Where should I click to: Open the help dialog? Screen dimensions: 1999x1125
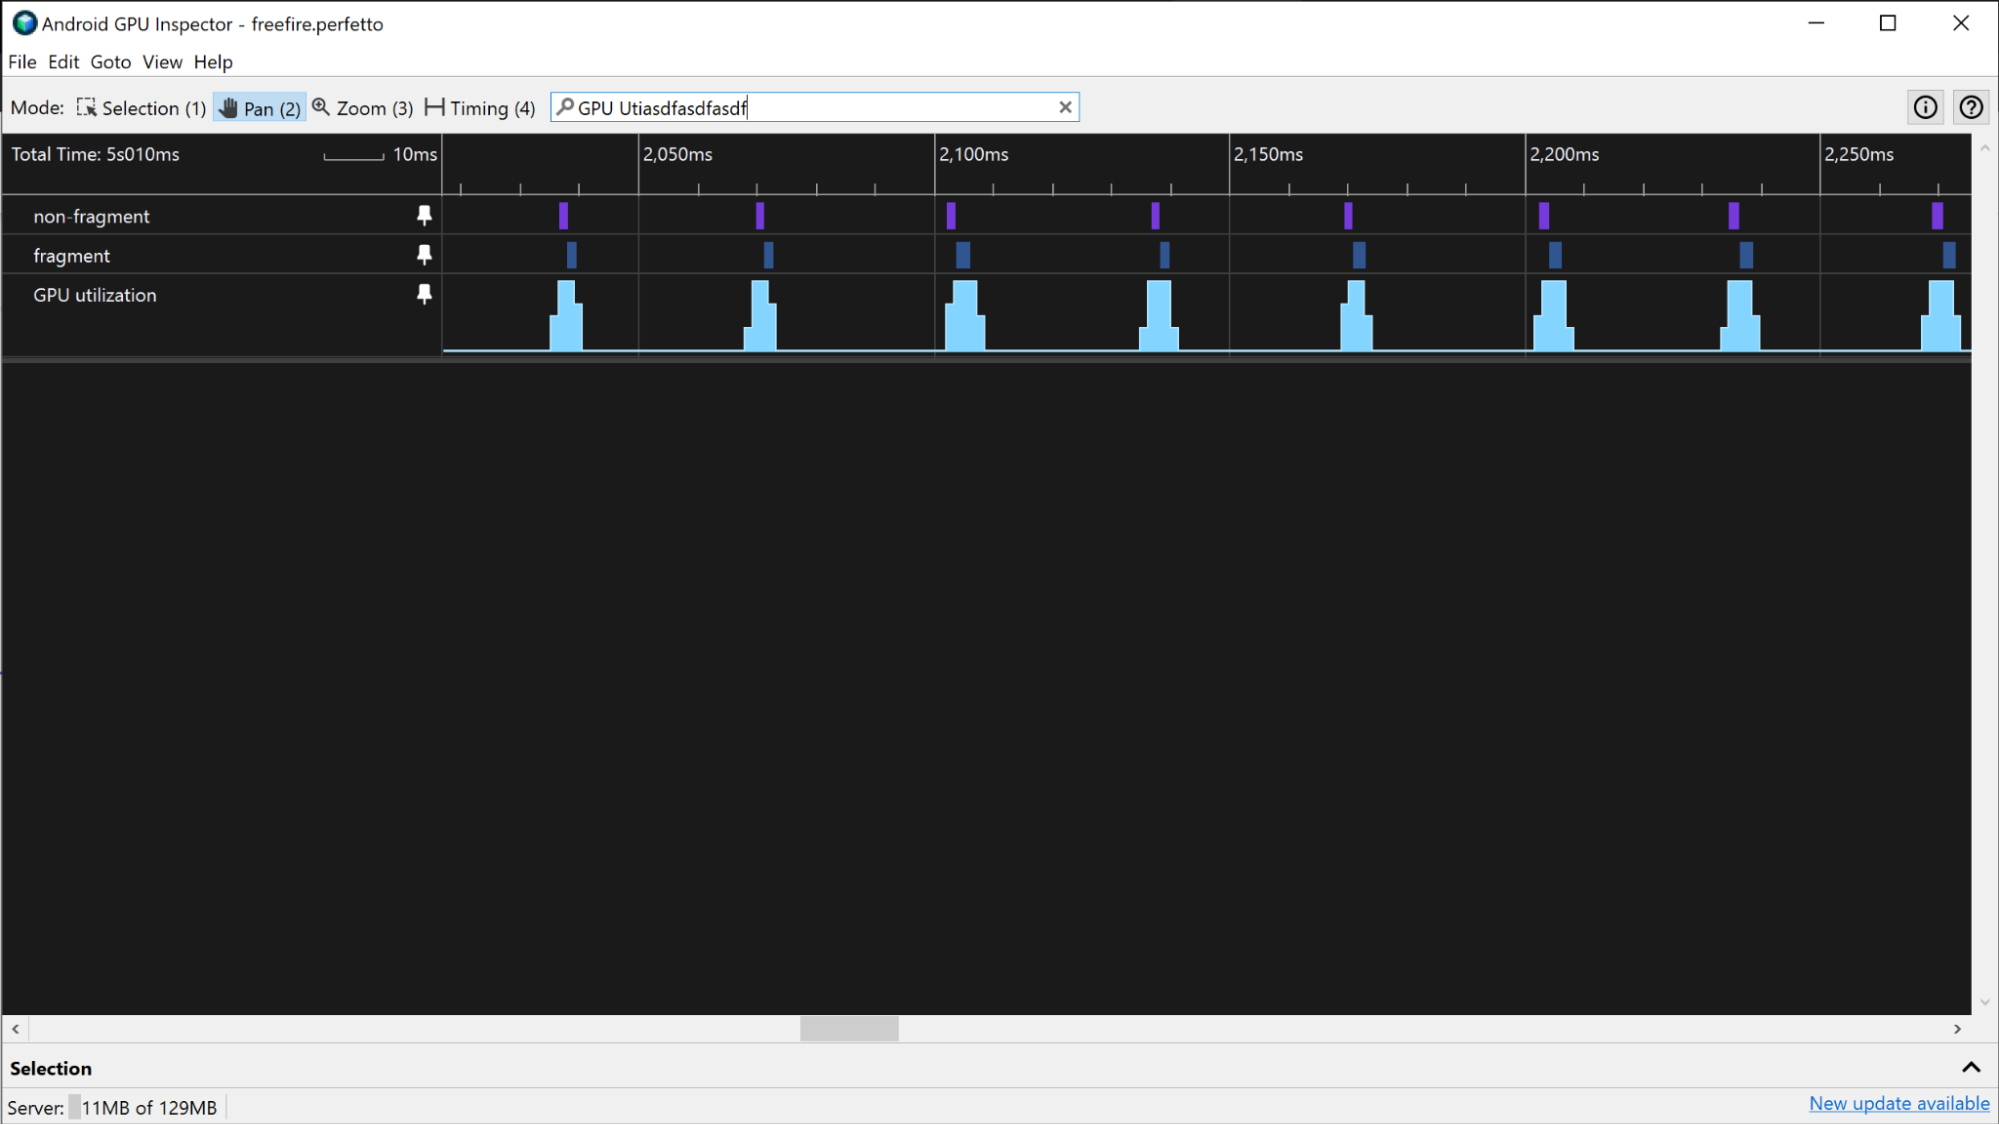tap(1970, 107)
